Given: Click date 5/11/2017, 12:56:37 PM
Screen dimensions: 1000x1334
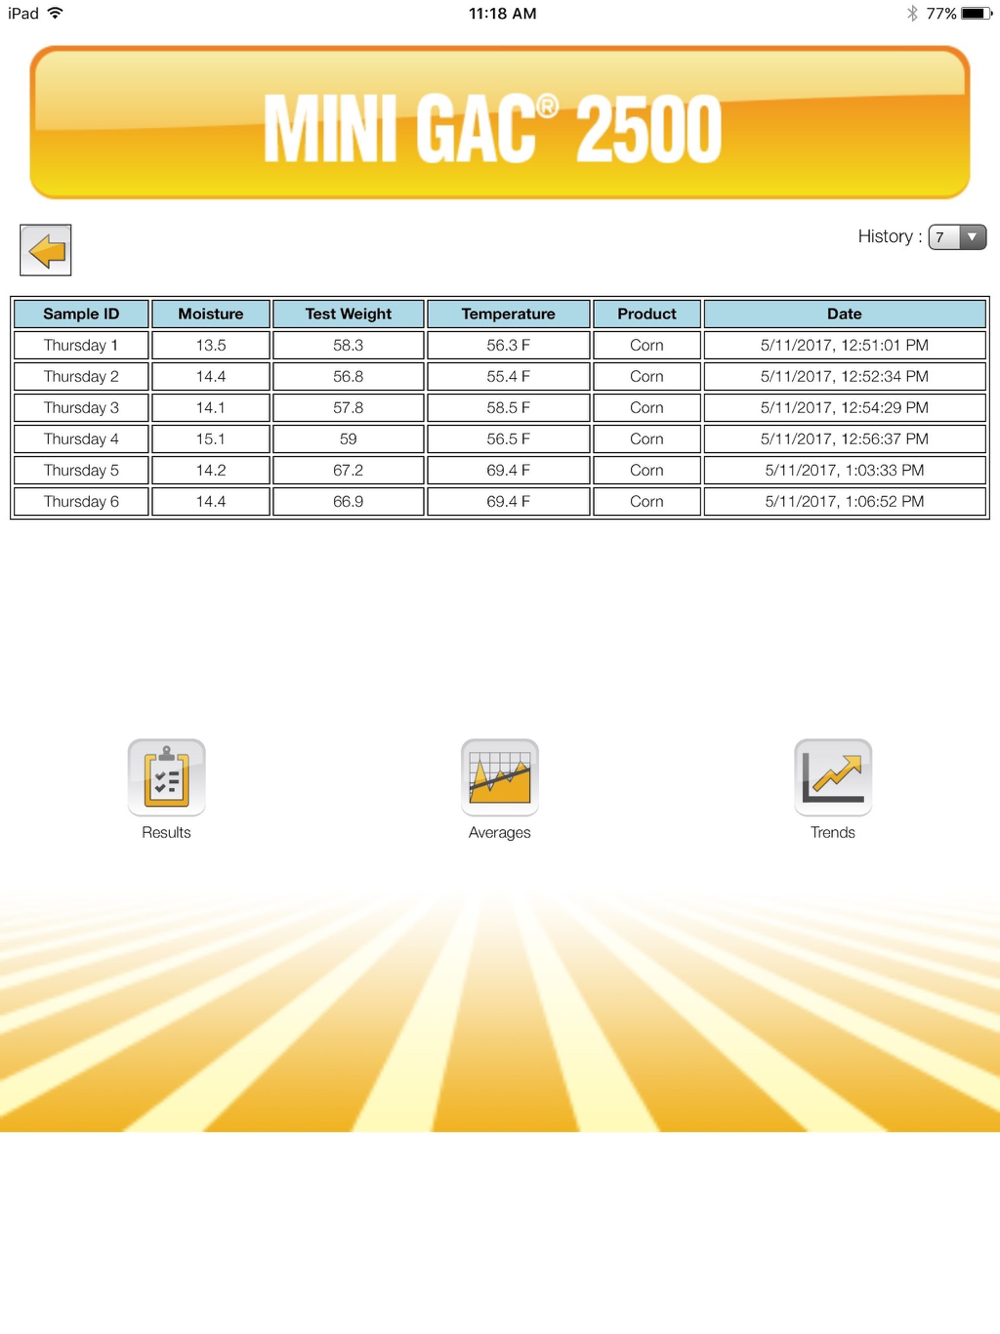Looking at the screenshot, I should (845, 439).
